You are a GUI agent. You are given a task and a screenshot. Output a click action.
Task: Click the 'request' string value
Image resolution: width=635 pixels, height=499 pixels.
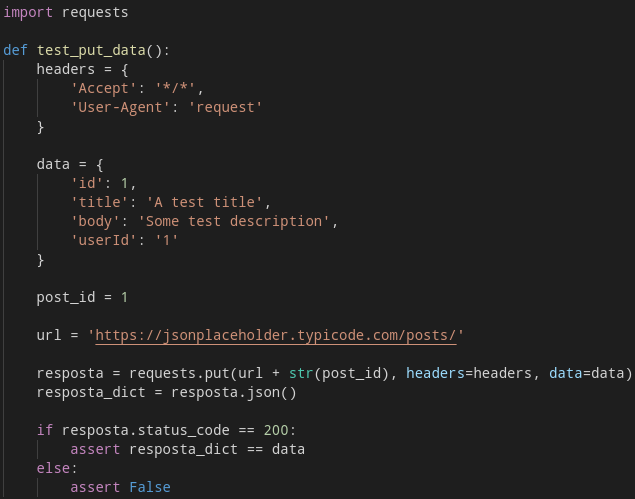tap(226, 108)
